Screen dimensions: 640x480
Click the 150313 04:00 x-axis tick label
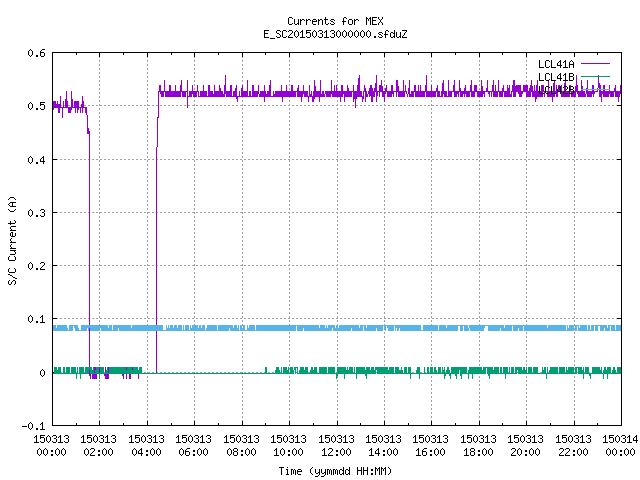146,446
